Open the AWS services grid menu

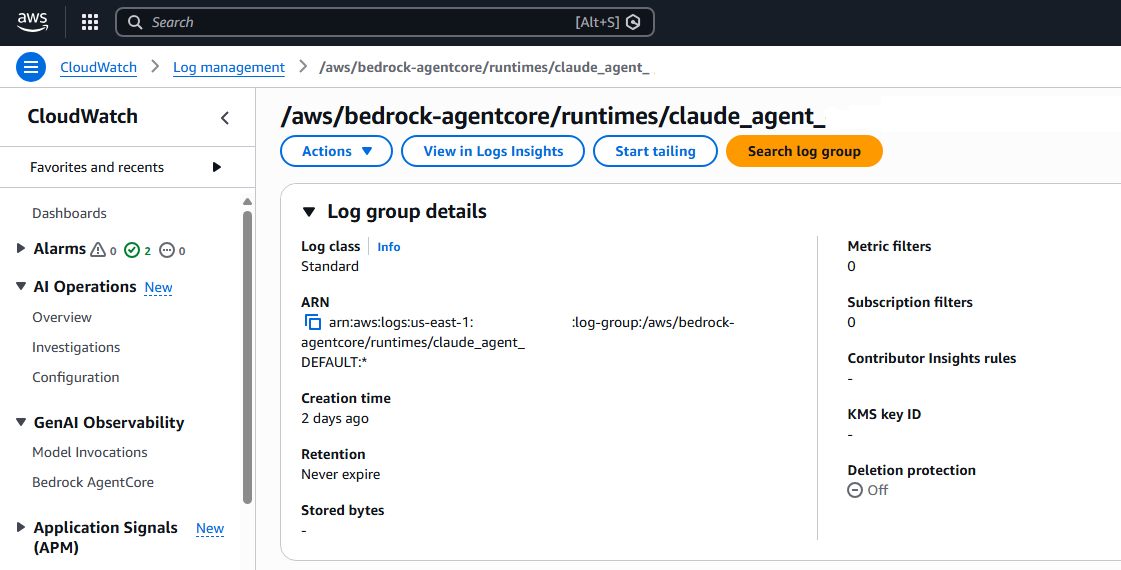pyautogui.click(x=89, y=22)
